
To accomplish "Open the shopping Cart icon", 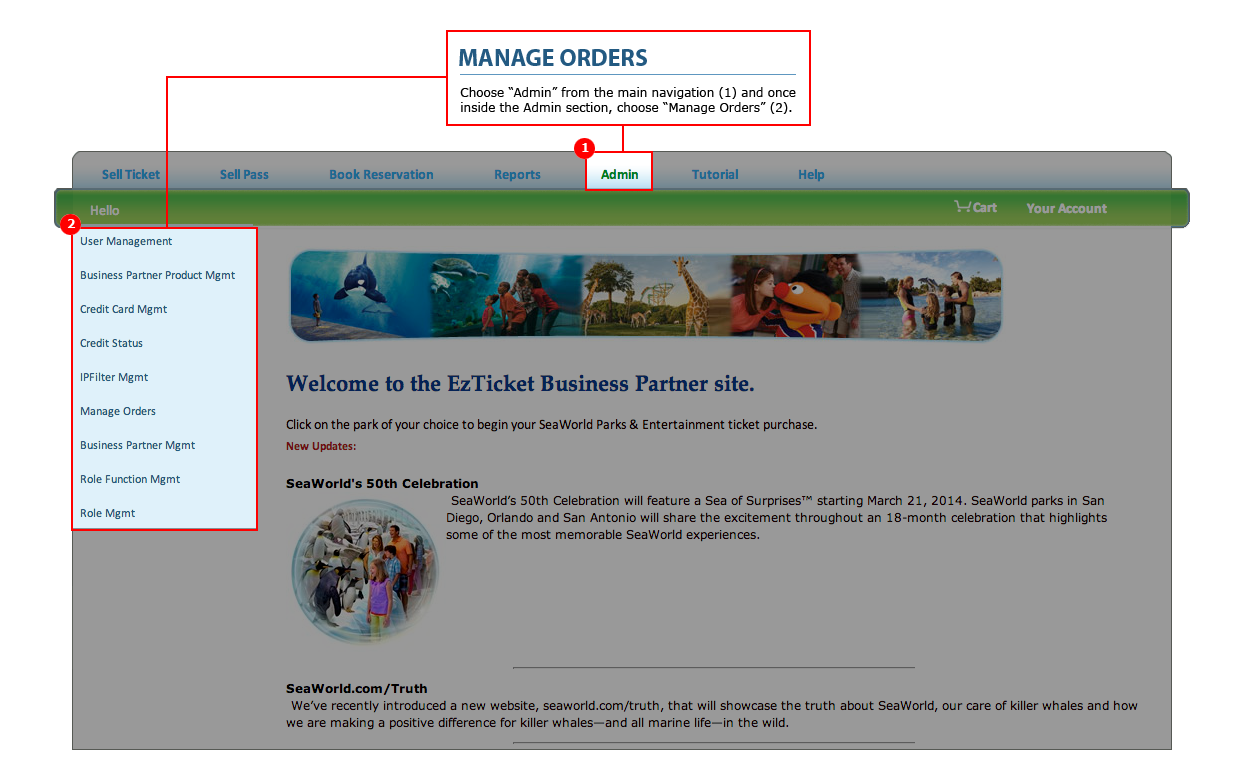I will 975,207.
